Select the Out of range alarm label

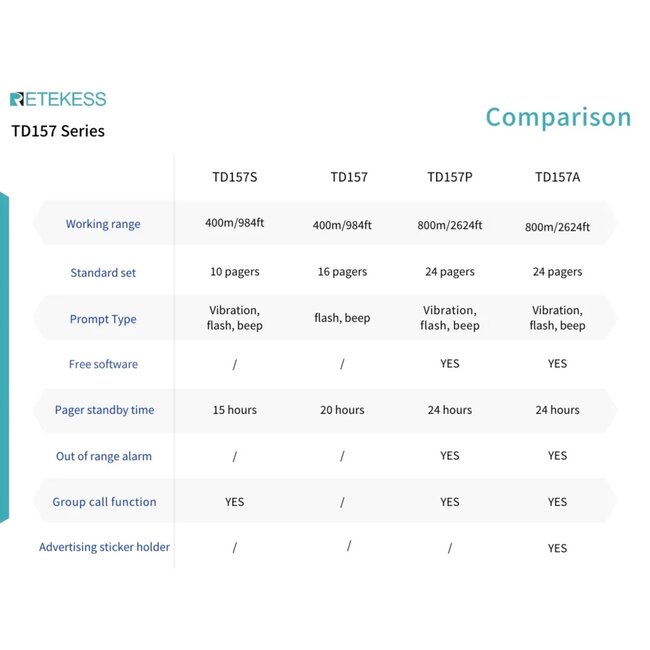104,456
